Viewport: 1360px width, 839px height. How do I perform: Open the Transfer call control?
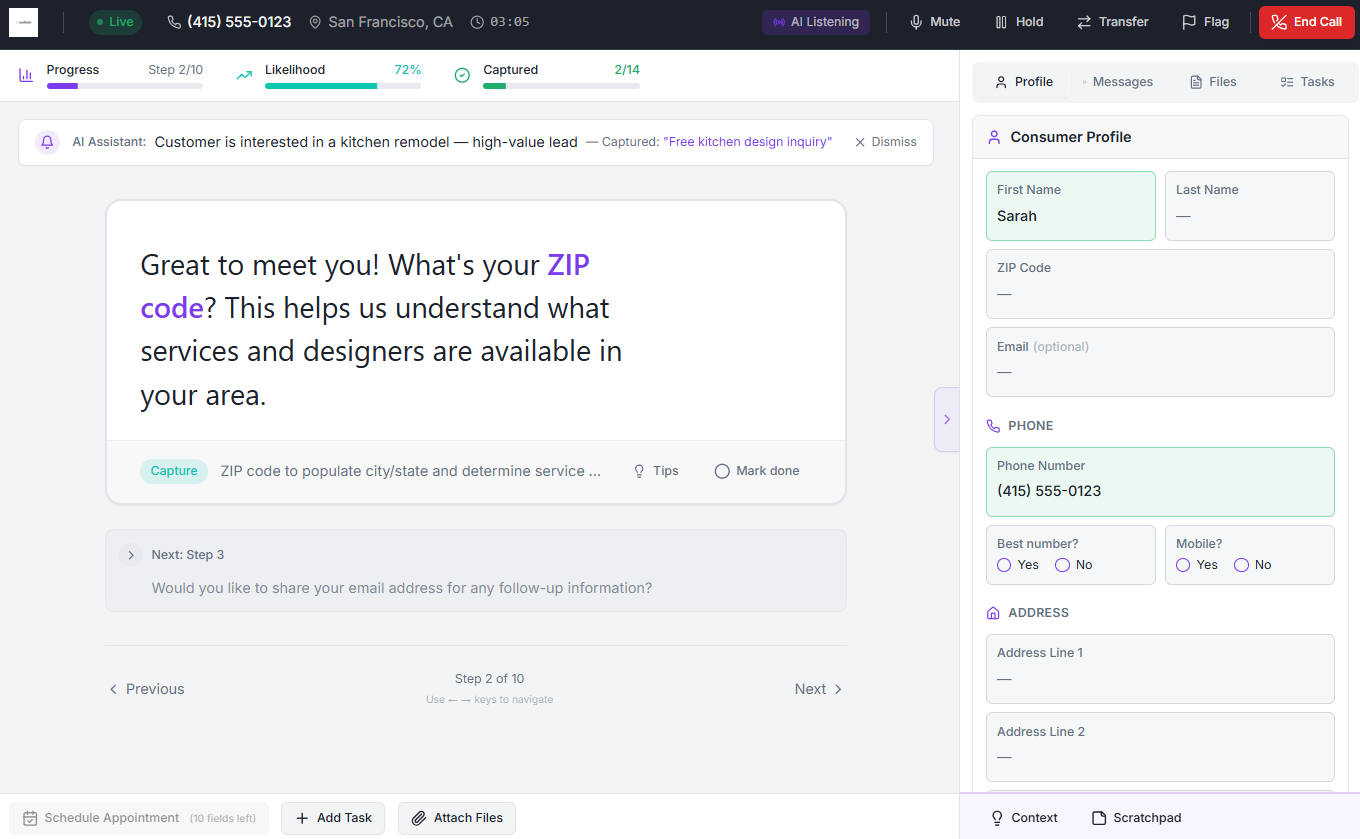(1112, 21)
